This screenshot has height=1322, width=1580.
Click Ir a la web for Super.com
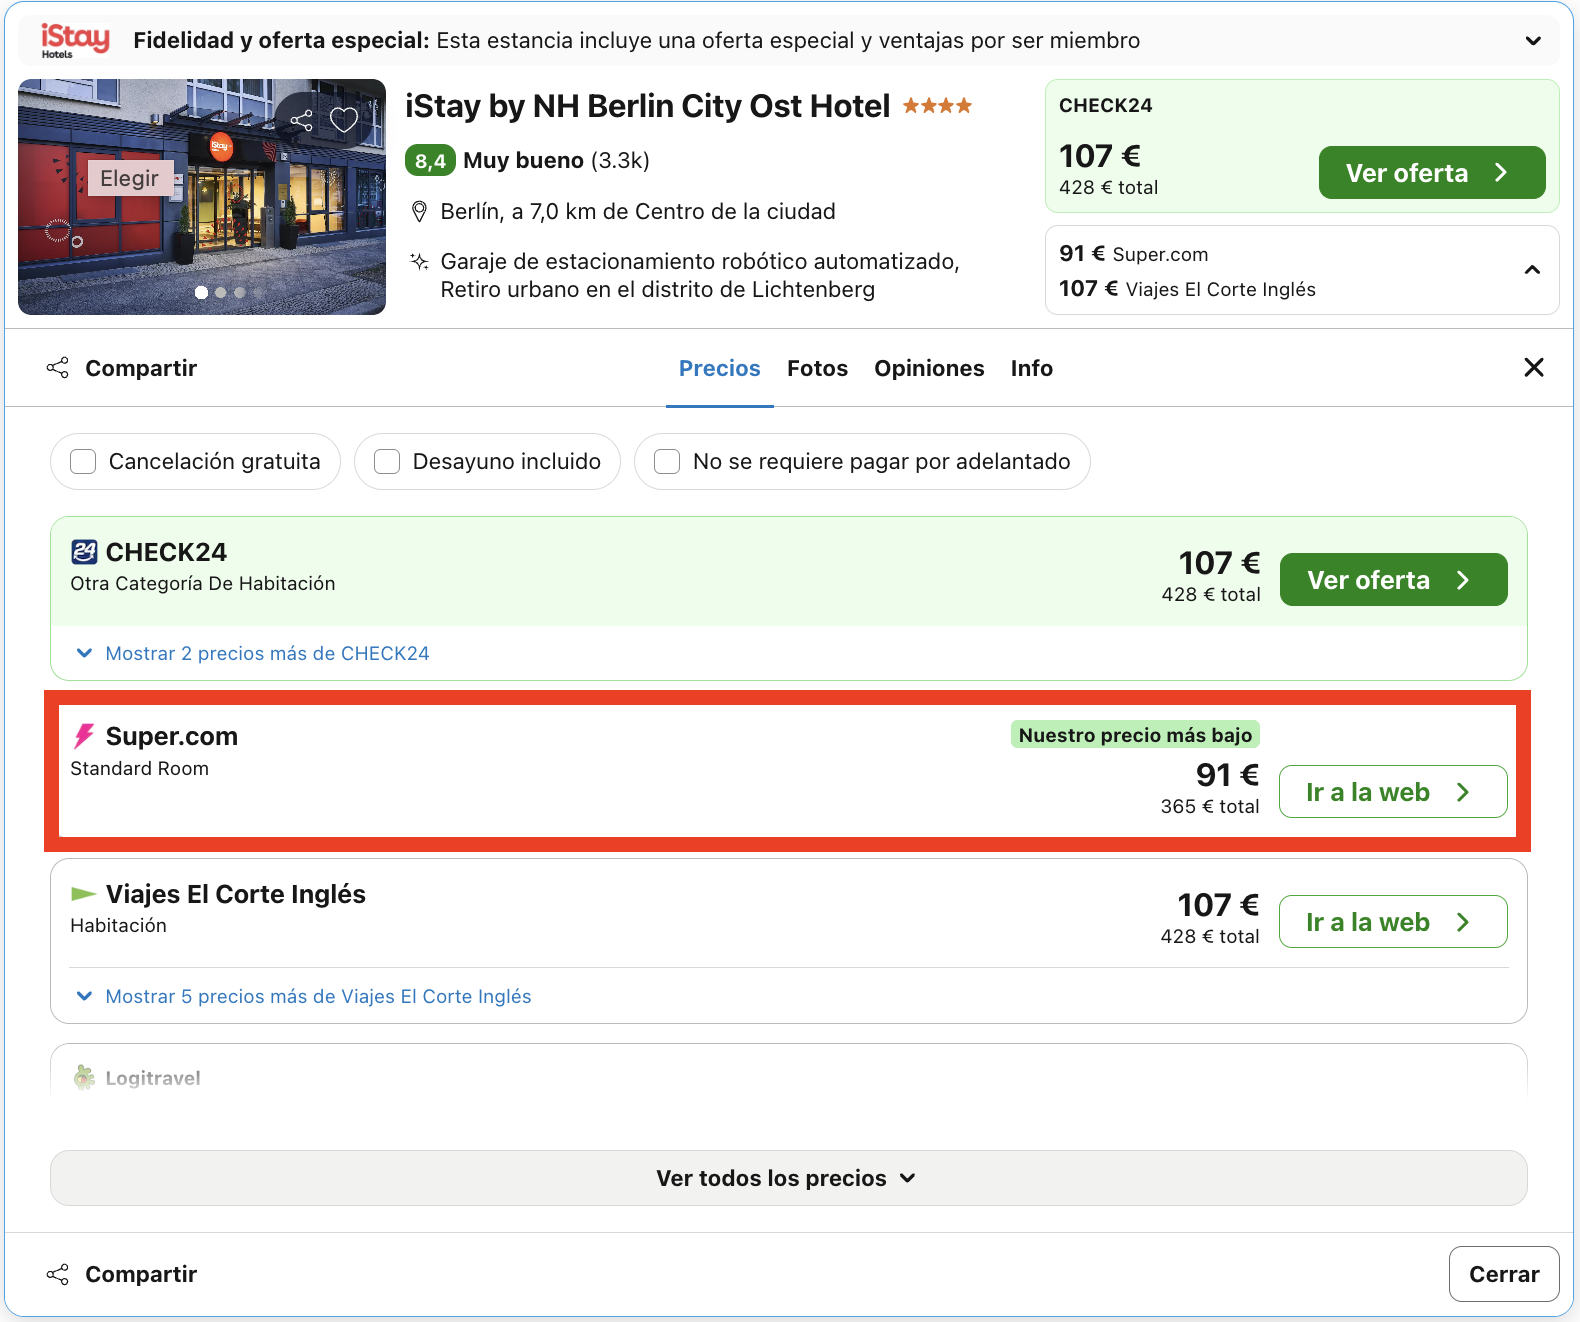[x=1393, y=792]
